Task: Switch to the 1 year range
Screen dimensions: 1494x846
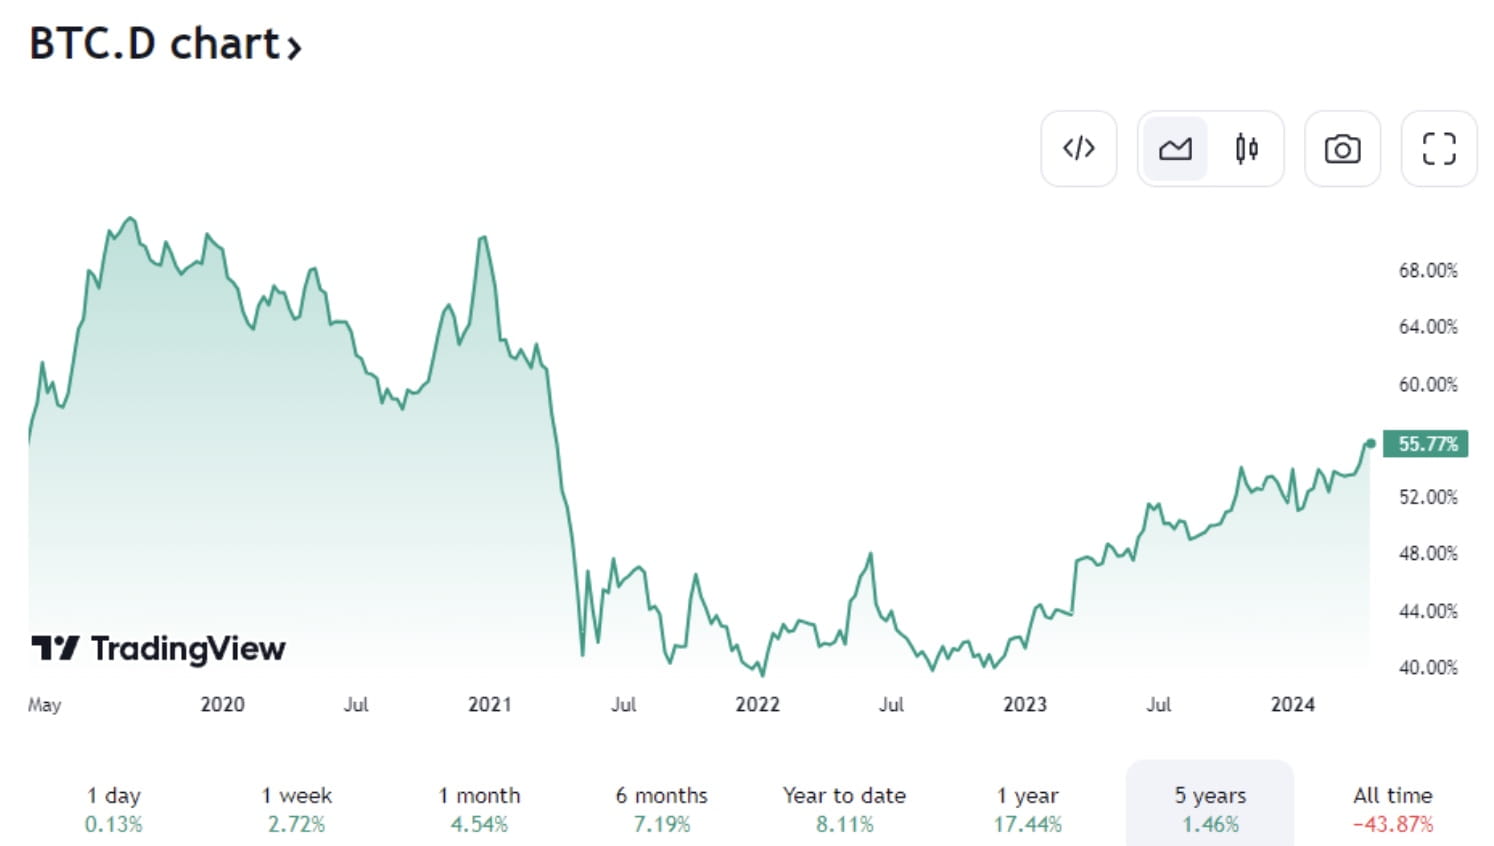Action: (1027, 808)
